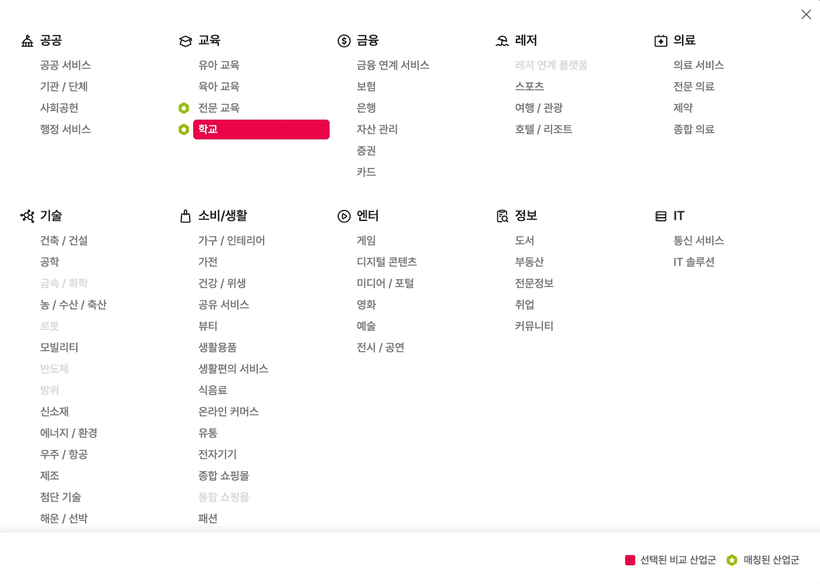Select 은행 in the finance list

(x=366, y=108)
